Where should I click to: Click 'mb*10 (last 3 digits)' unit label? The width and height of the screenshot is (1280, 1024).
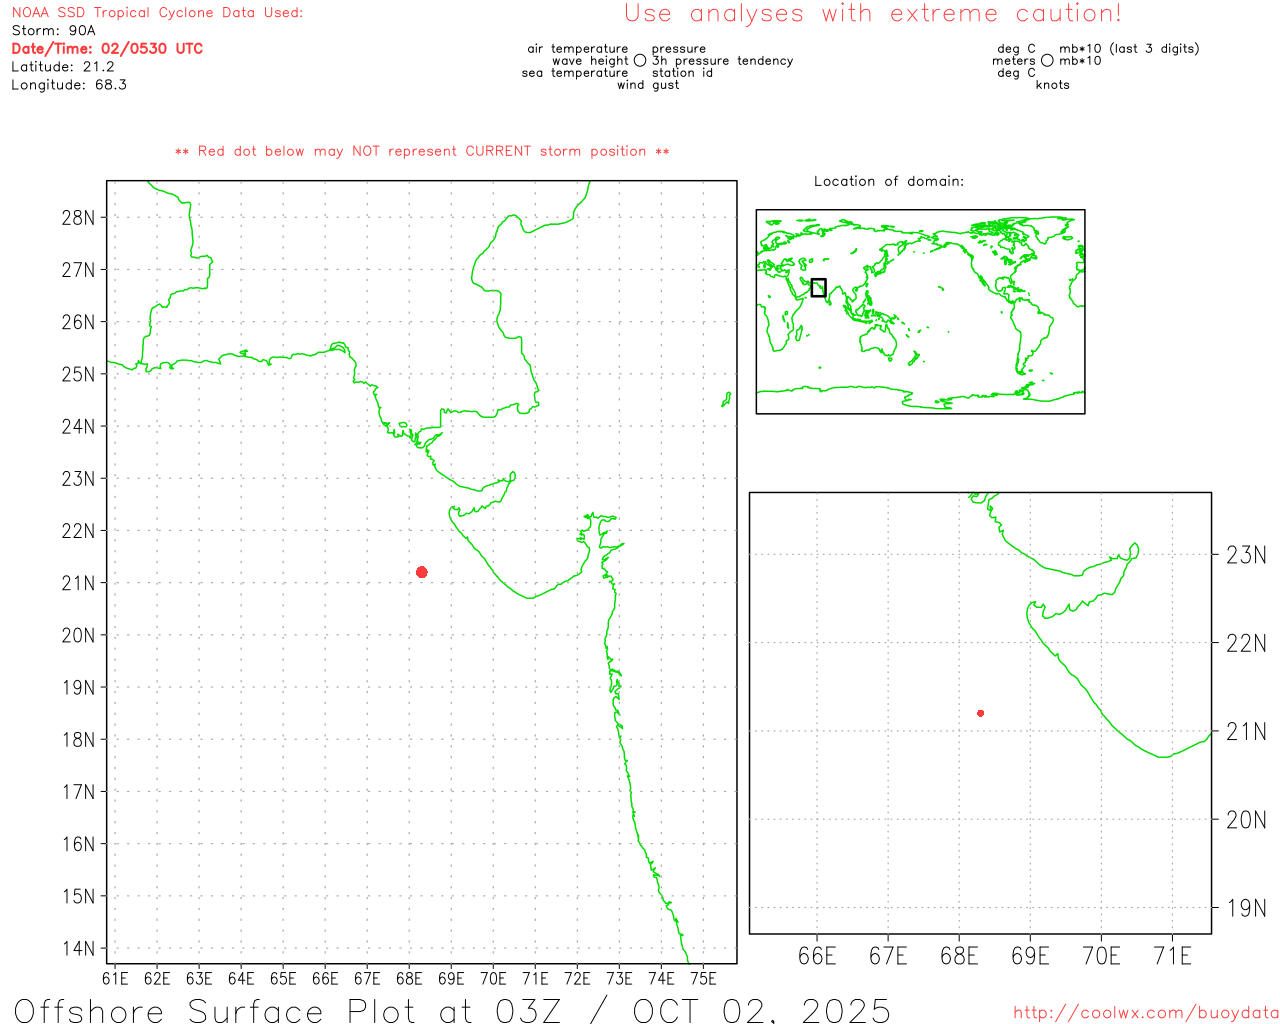(x=1129, y=49)
